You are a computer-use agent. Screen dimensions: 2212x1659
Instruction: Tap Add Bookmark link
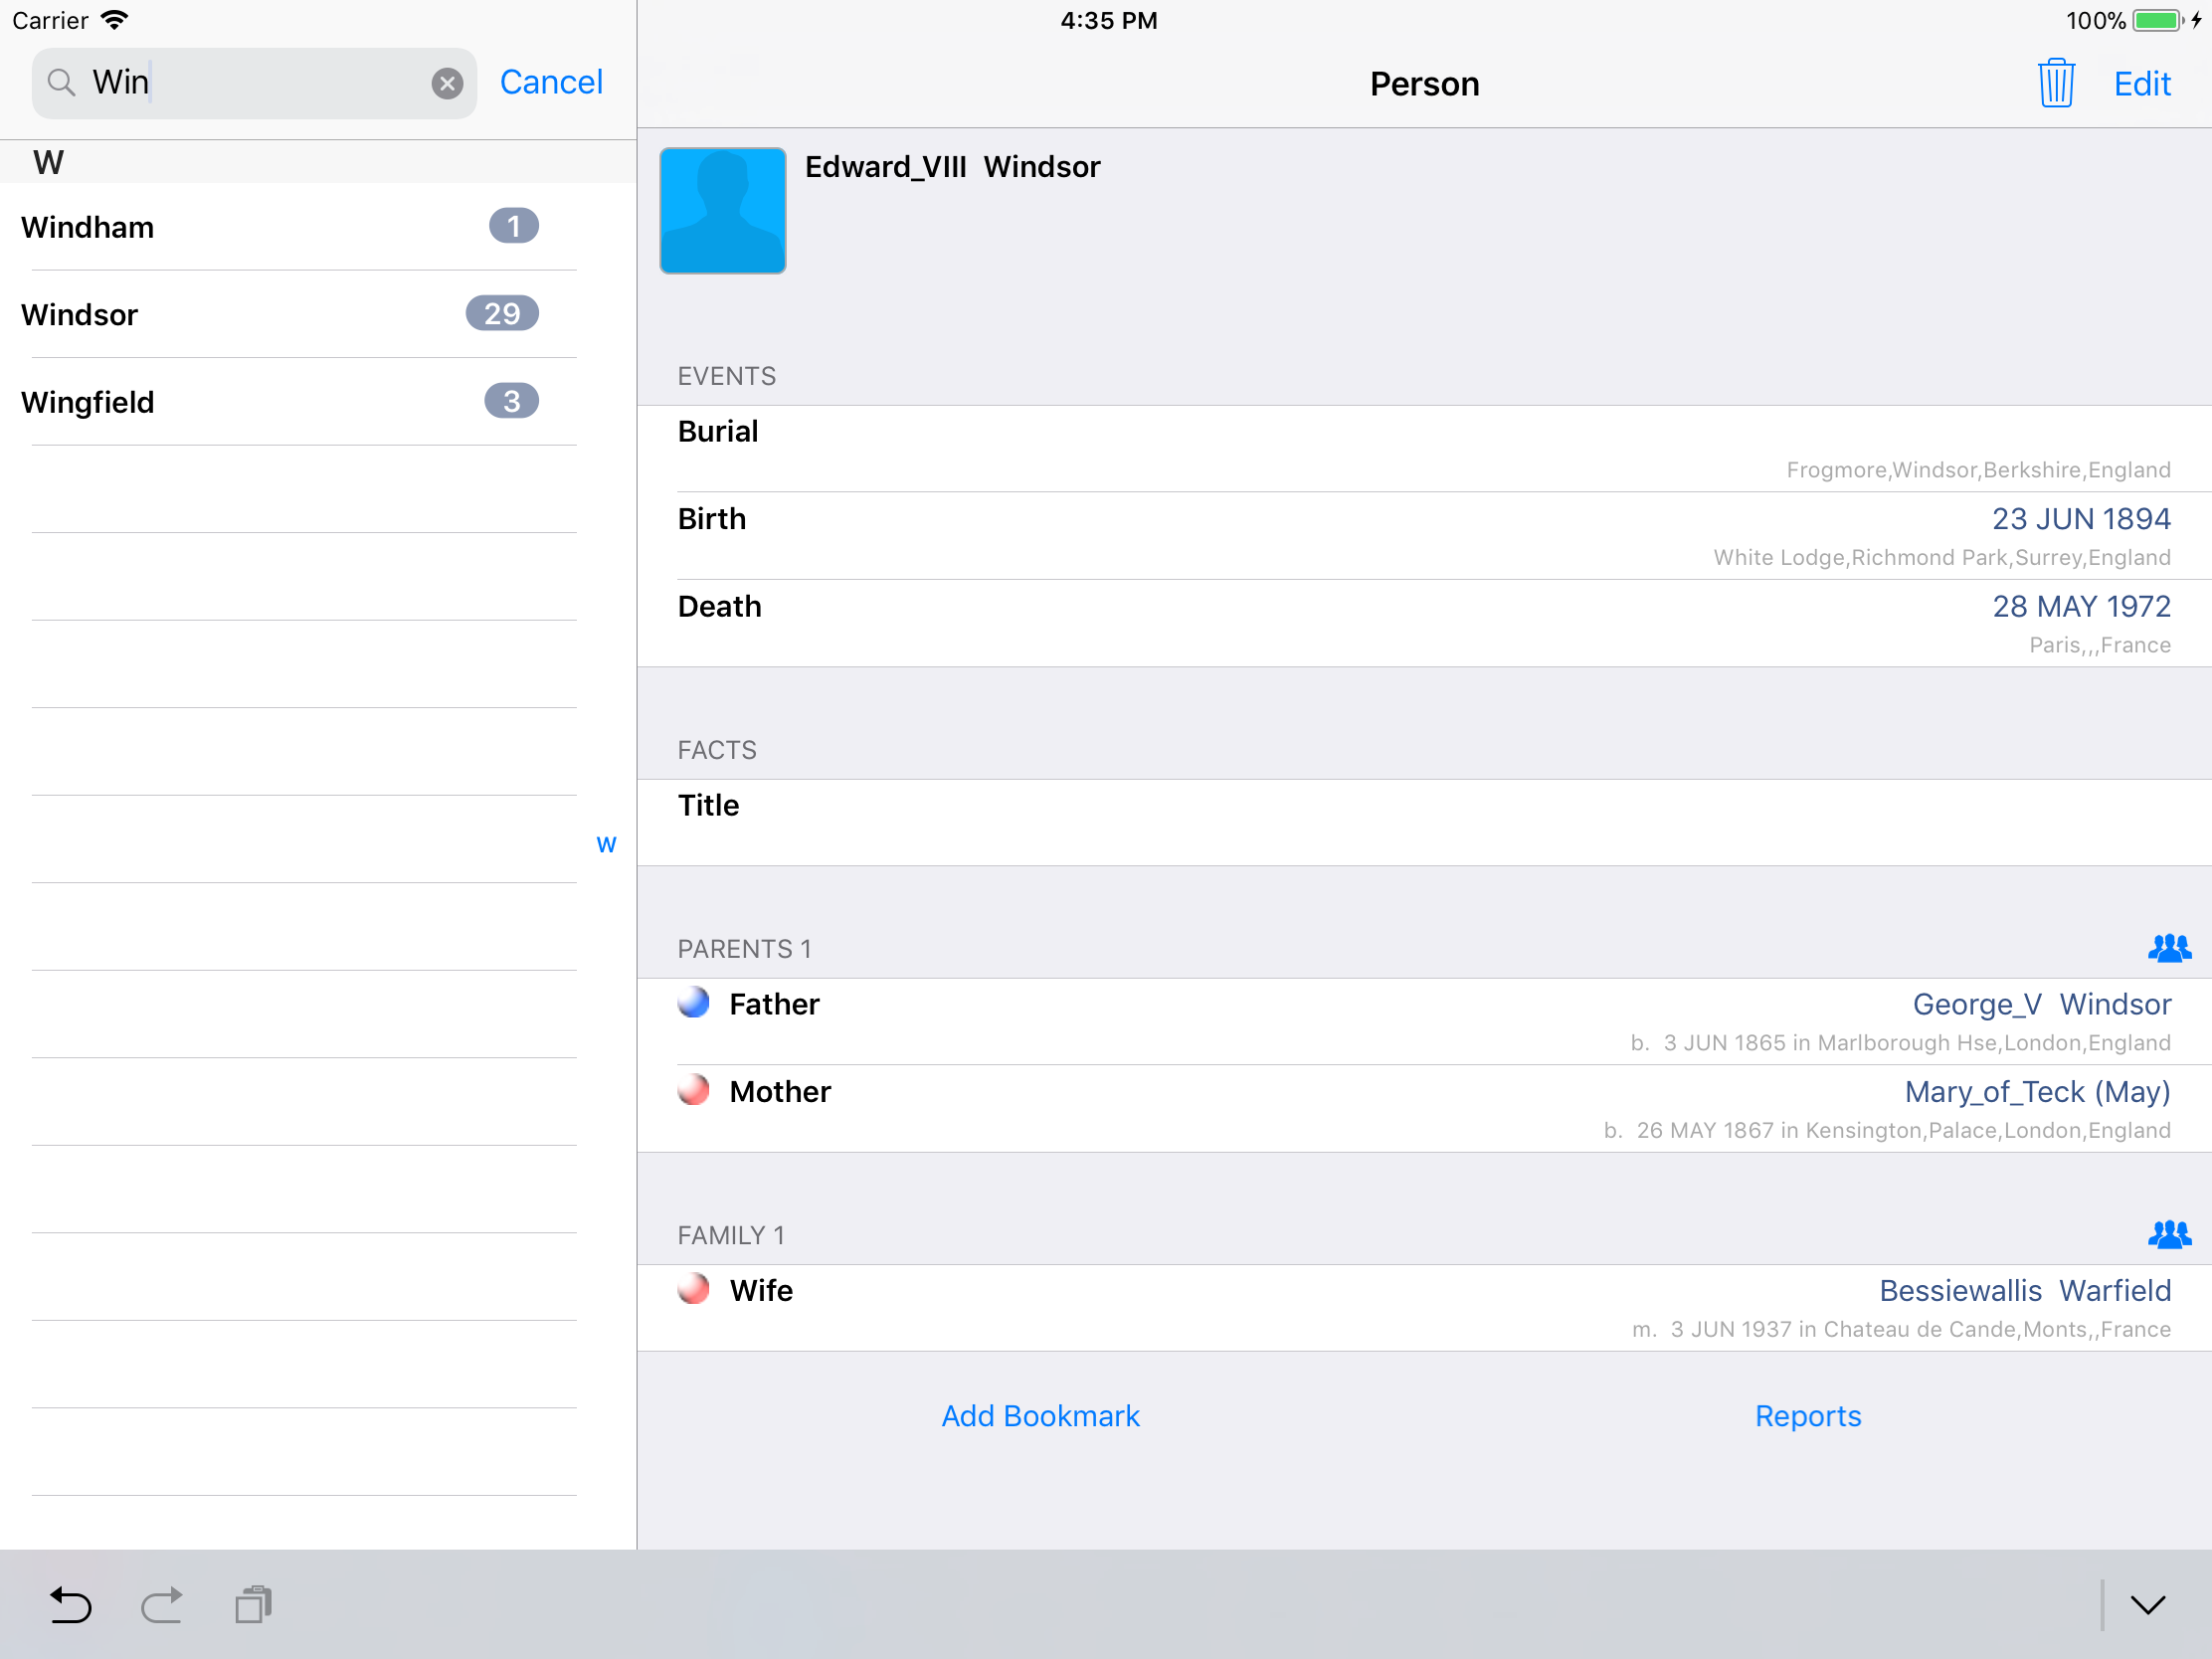click(x=1040, y=1416)
